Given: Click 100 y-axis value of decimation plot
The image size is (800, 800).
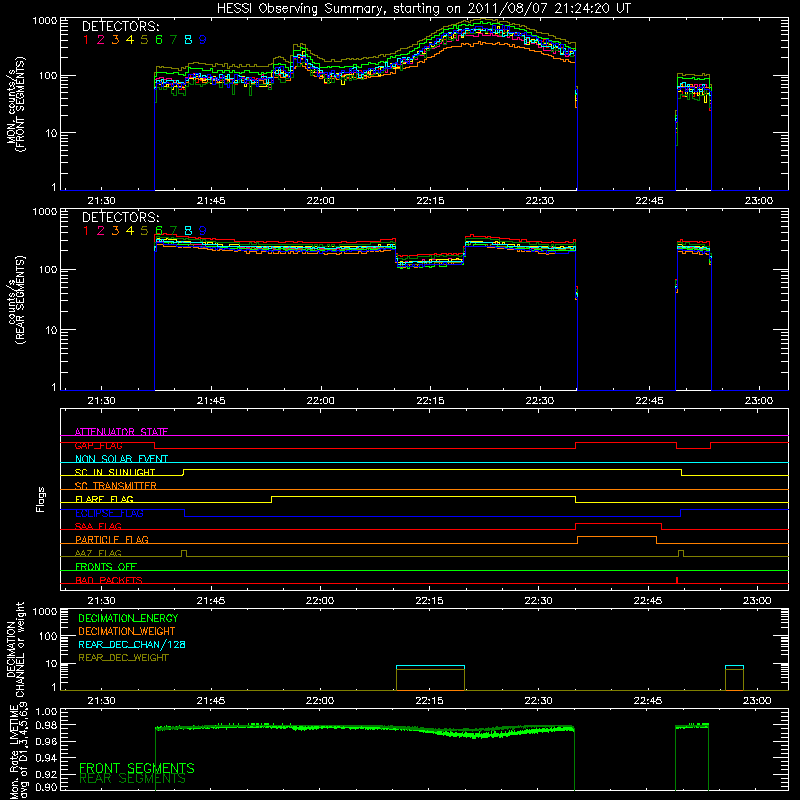Looking at the screenshot, I should [x=48, y=636].
